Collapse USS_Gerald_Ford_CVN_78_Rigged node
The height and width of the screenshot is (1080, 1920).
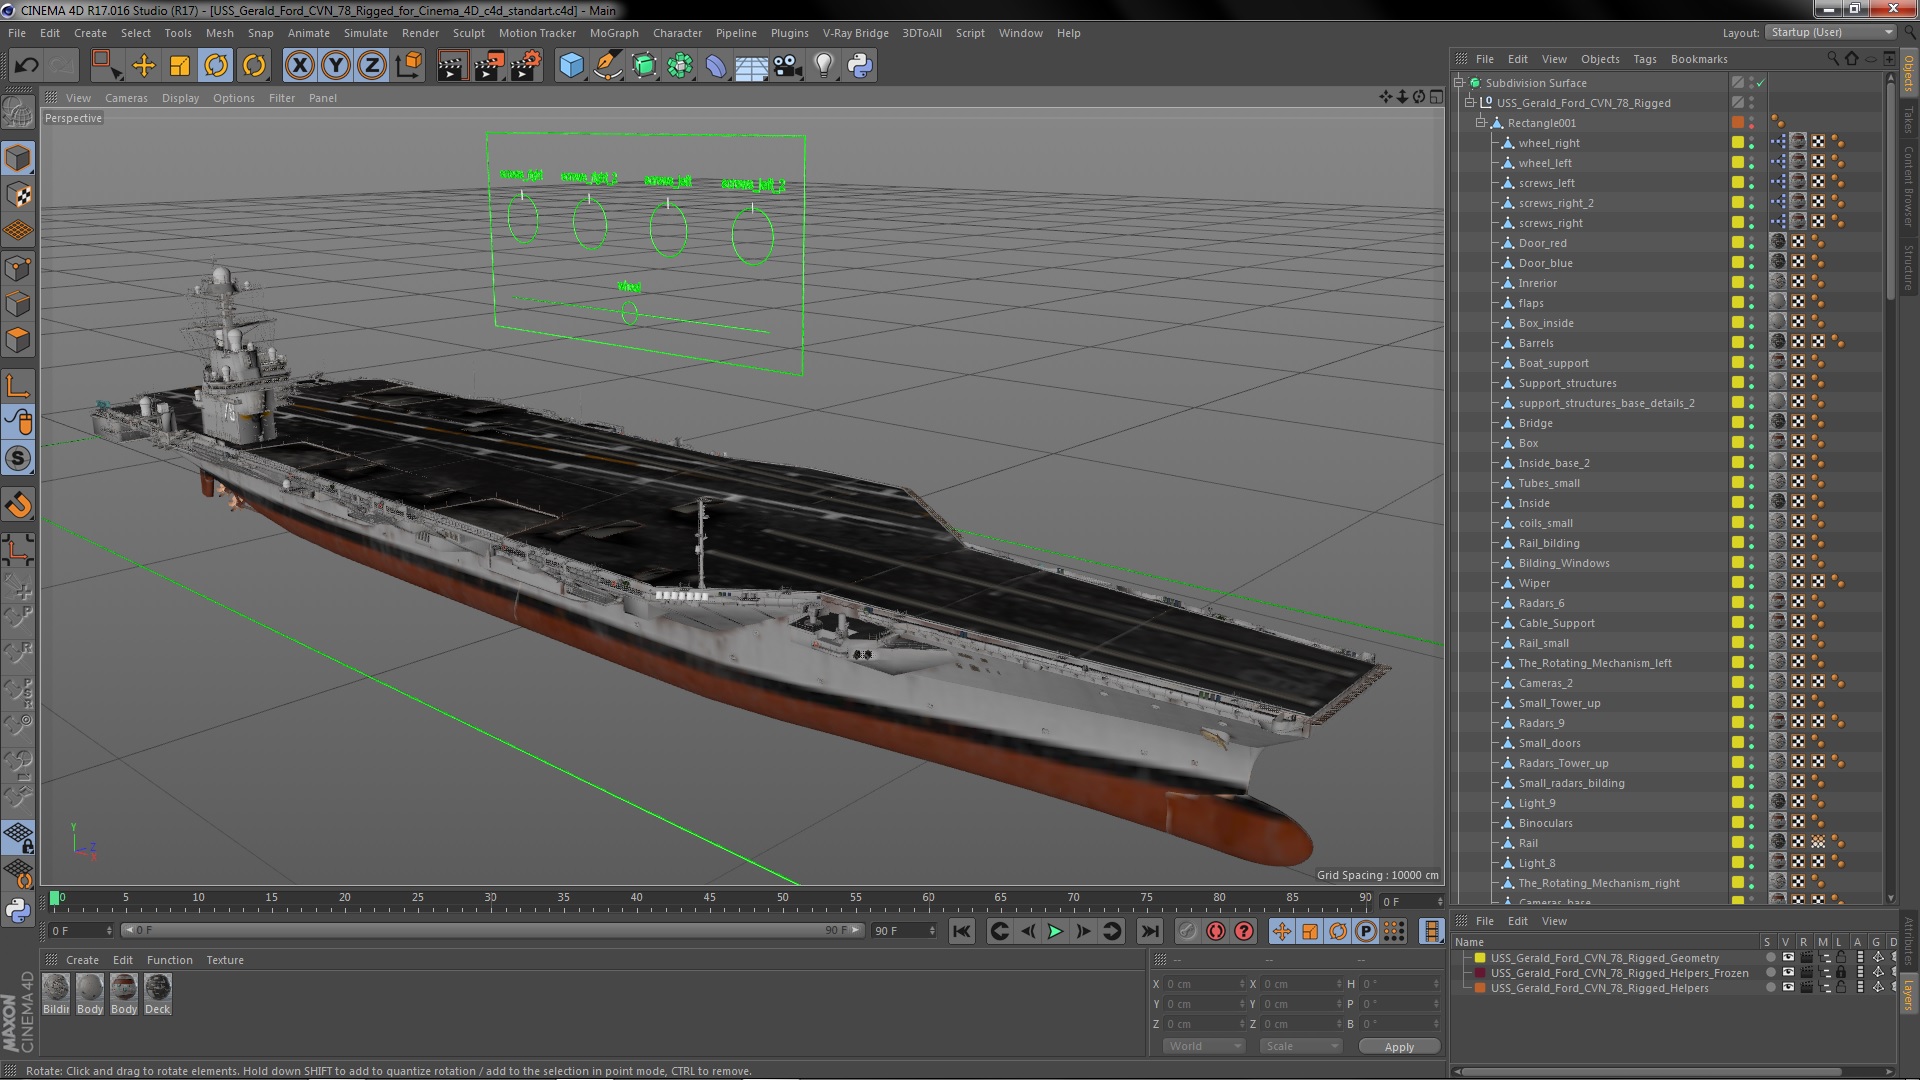pos(1470,103)
